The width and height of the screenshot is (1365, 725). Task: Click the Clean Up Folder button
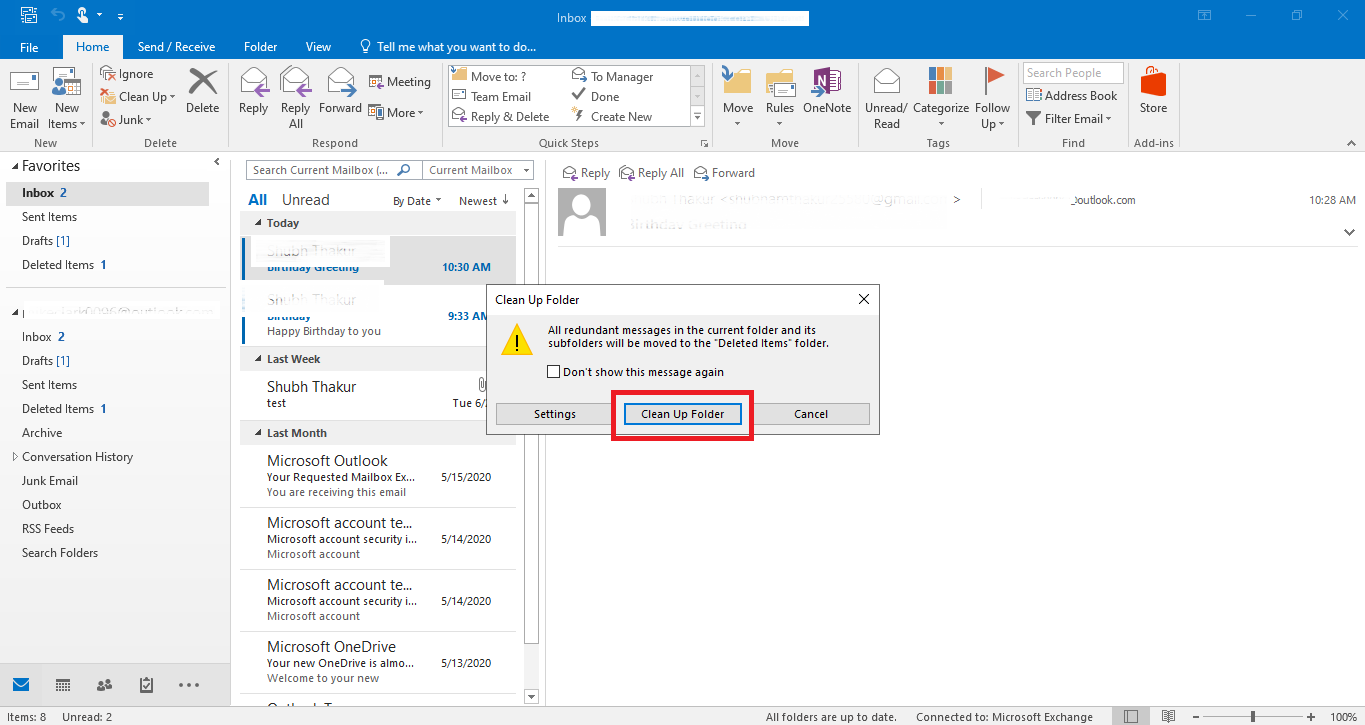coord(683,414)
